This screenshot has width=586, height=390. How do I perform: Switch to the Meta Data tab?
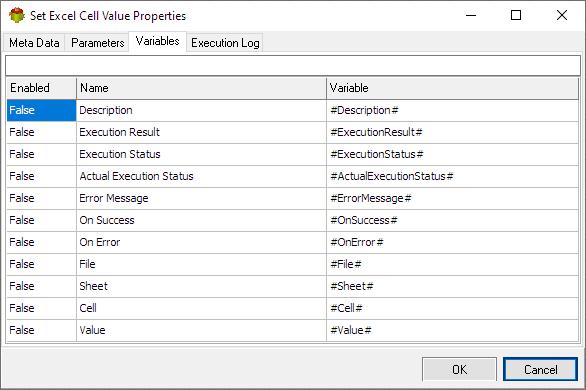pyautogui.click(x=34, y=43)
